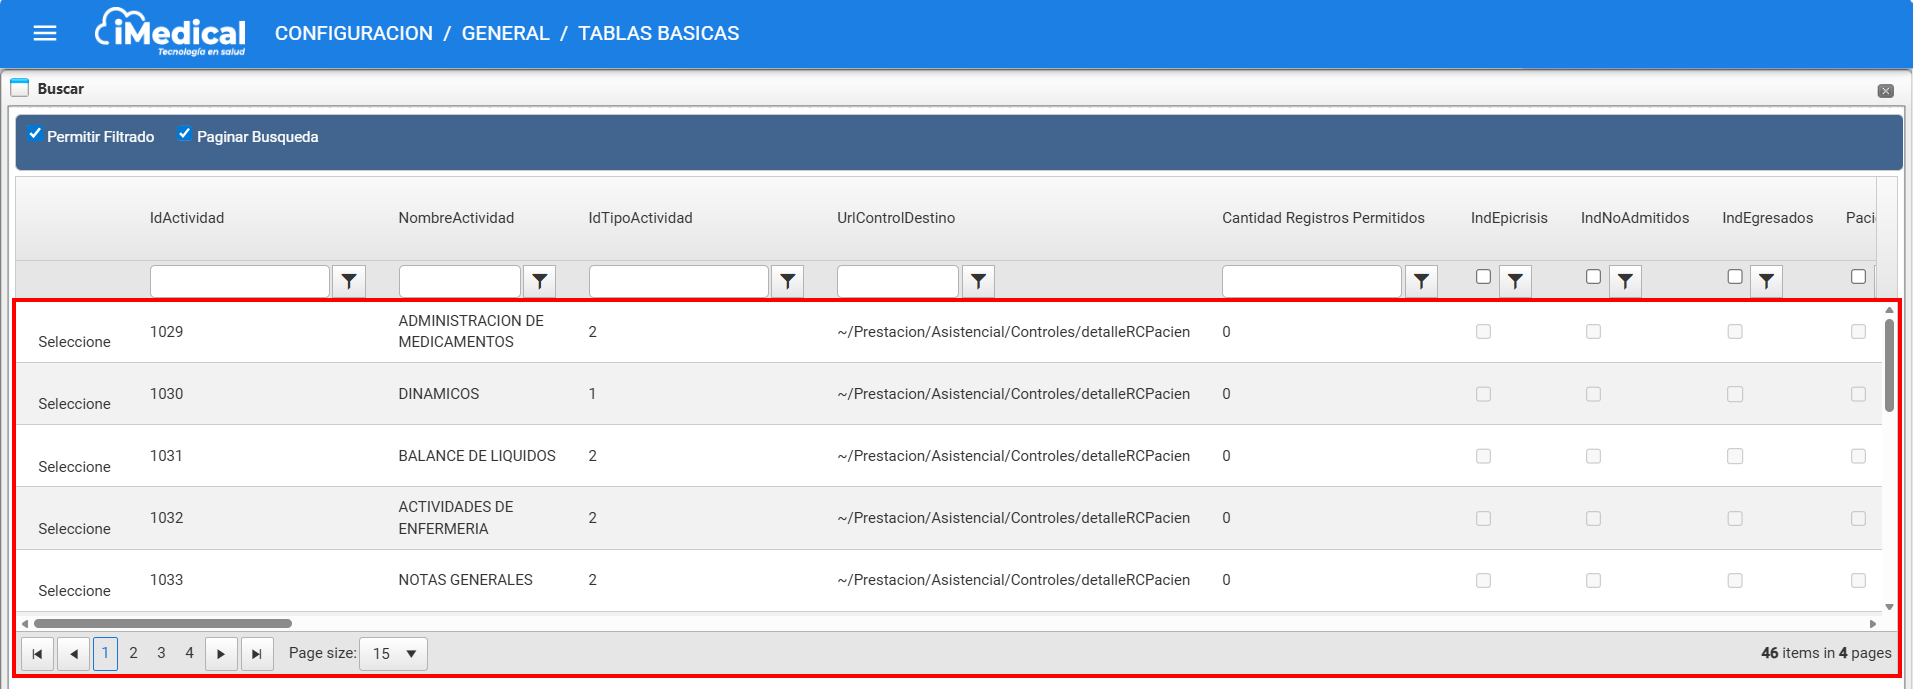Screen dimensions: 1913x689
Task: Click the UrlControlDestino filter funnel icon
Action: (x=978, y=282)
